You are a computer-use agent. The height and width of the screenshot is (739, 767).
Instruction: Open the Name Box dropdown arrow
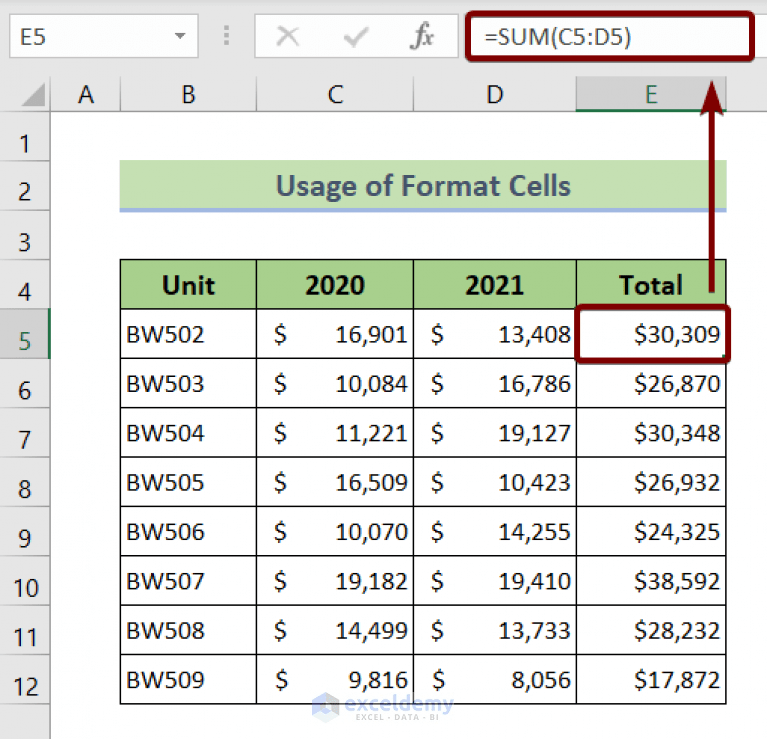180,36
